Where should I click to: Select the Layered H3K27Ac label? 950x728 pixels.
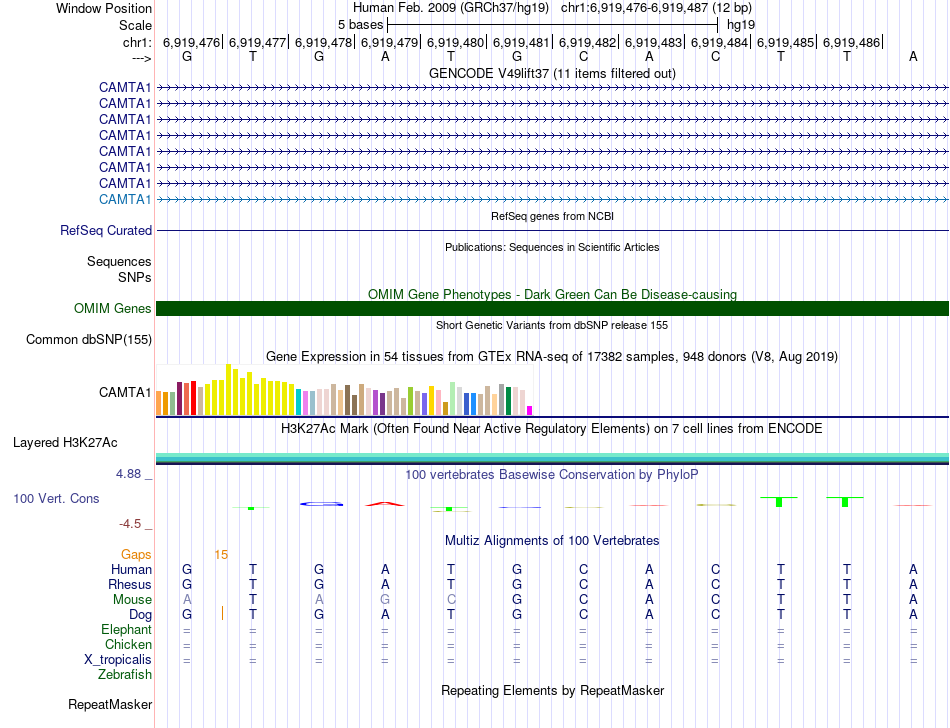pyautogui.click(x=65, y=443)
